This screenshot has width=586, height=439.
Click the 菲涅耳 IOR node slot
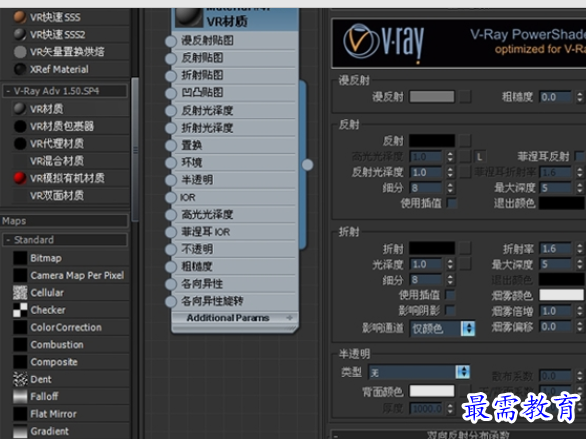point(235,232)
